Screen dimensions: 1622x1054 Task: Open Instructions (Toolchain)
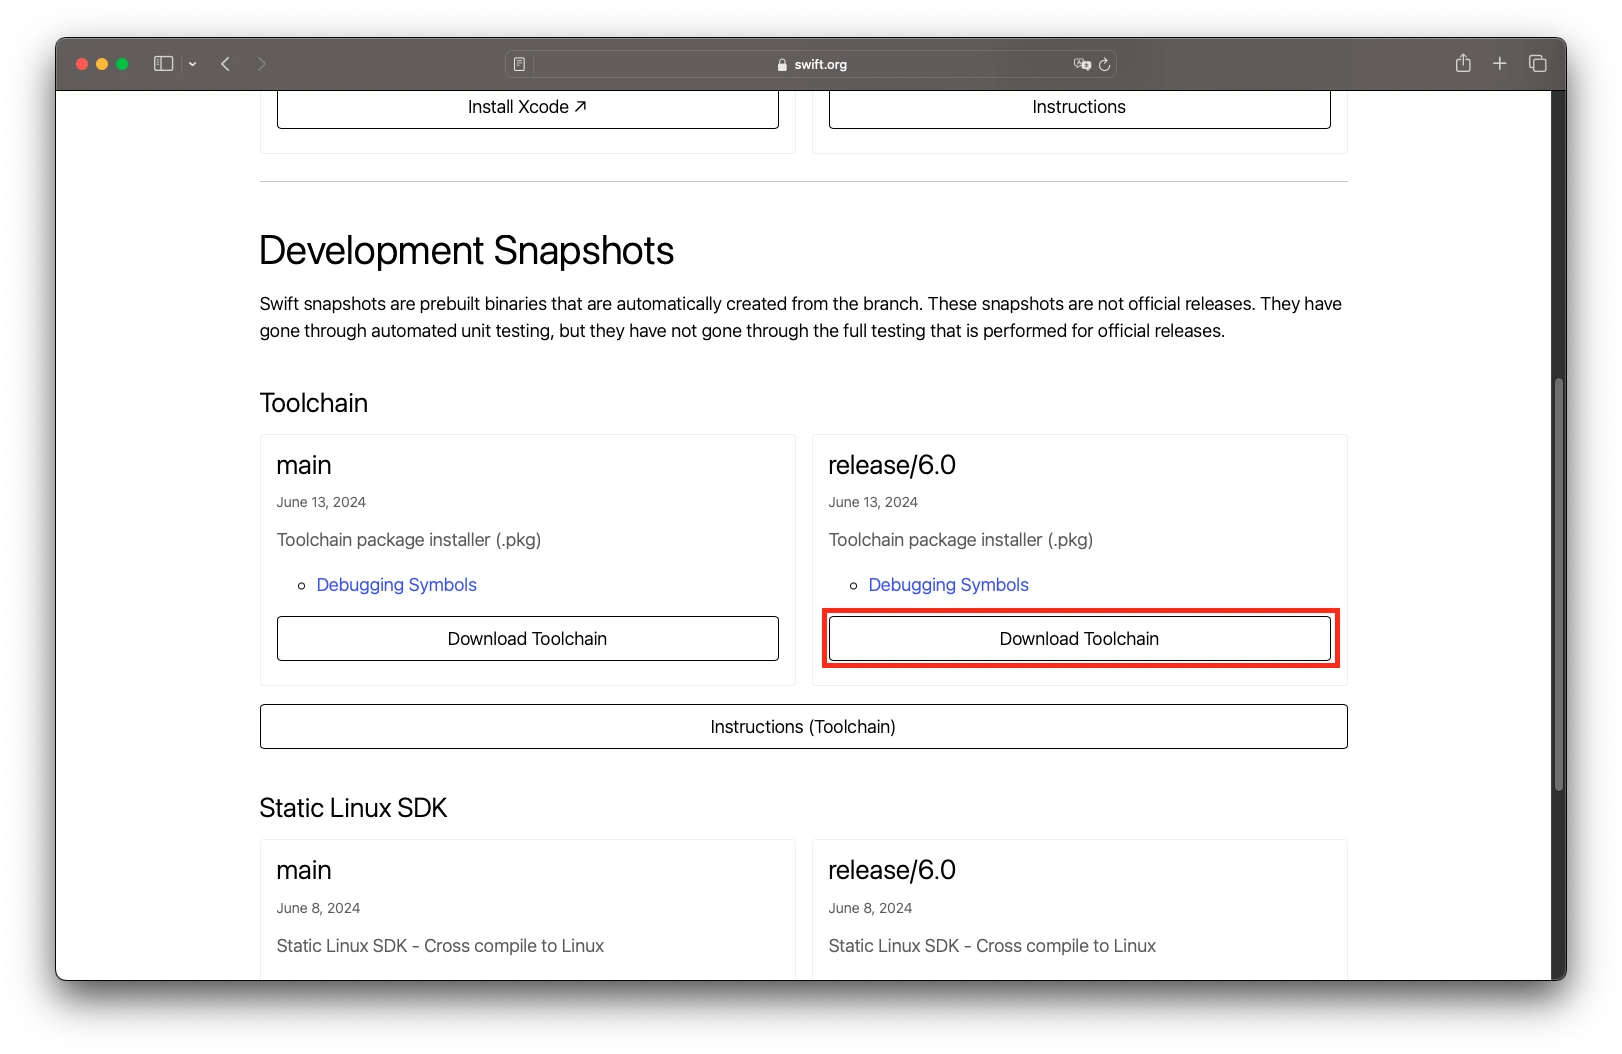coord(803,726)
